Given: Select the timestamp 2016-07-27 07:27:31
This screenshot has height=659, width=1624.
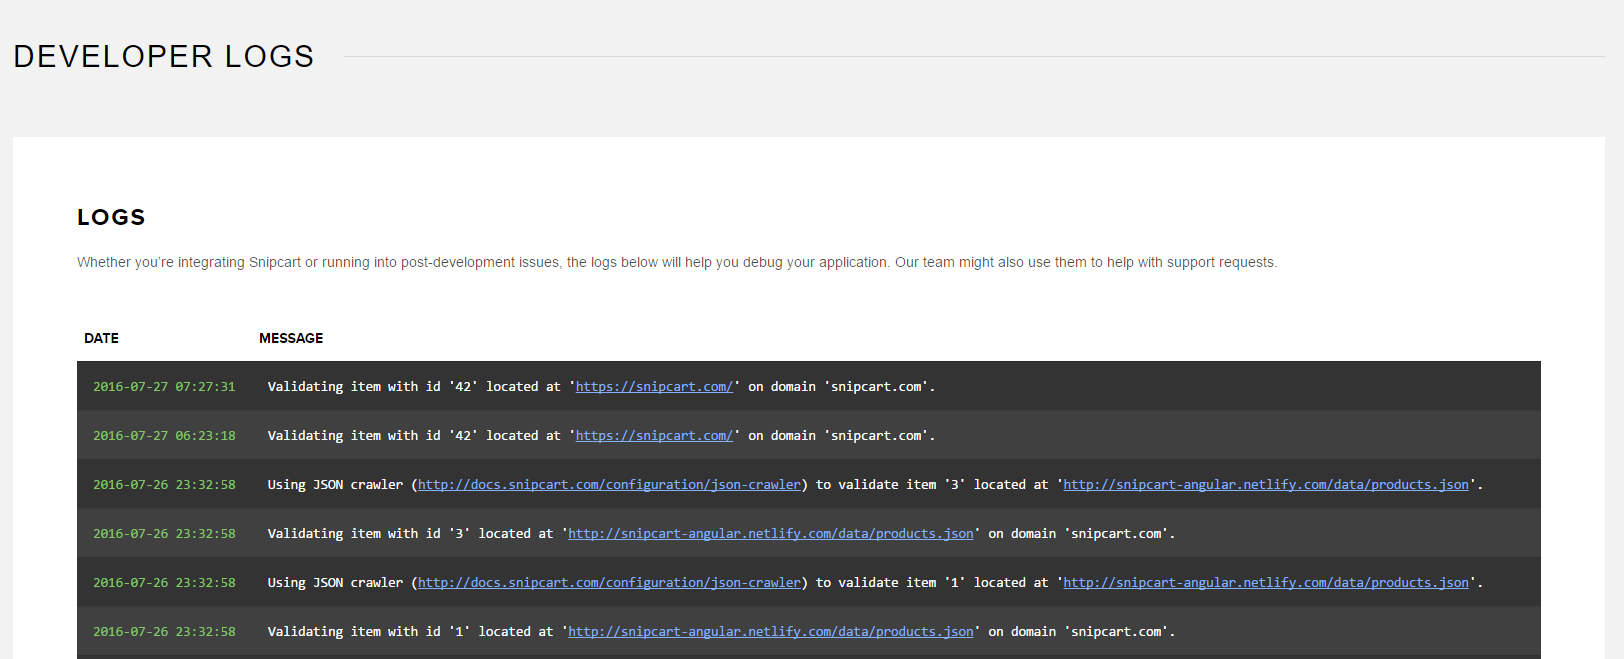Looking at the screenshot, I should point(164,386).
